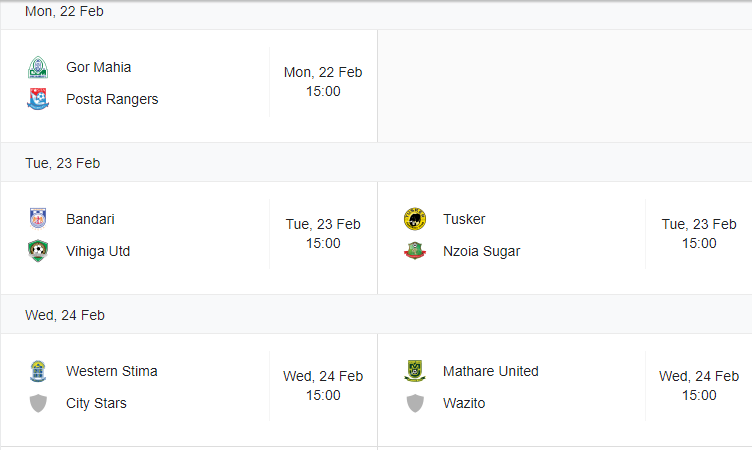
Task: Click the Gor Mahia club crest
Action: (x=38, y=67)
